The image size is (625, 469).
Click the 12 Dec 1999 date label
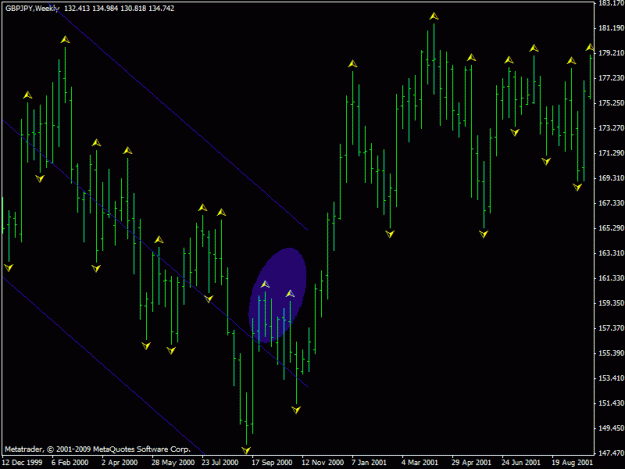22,463
